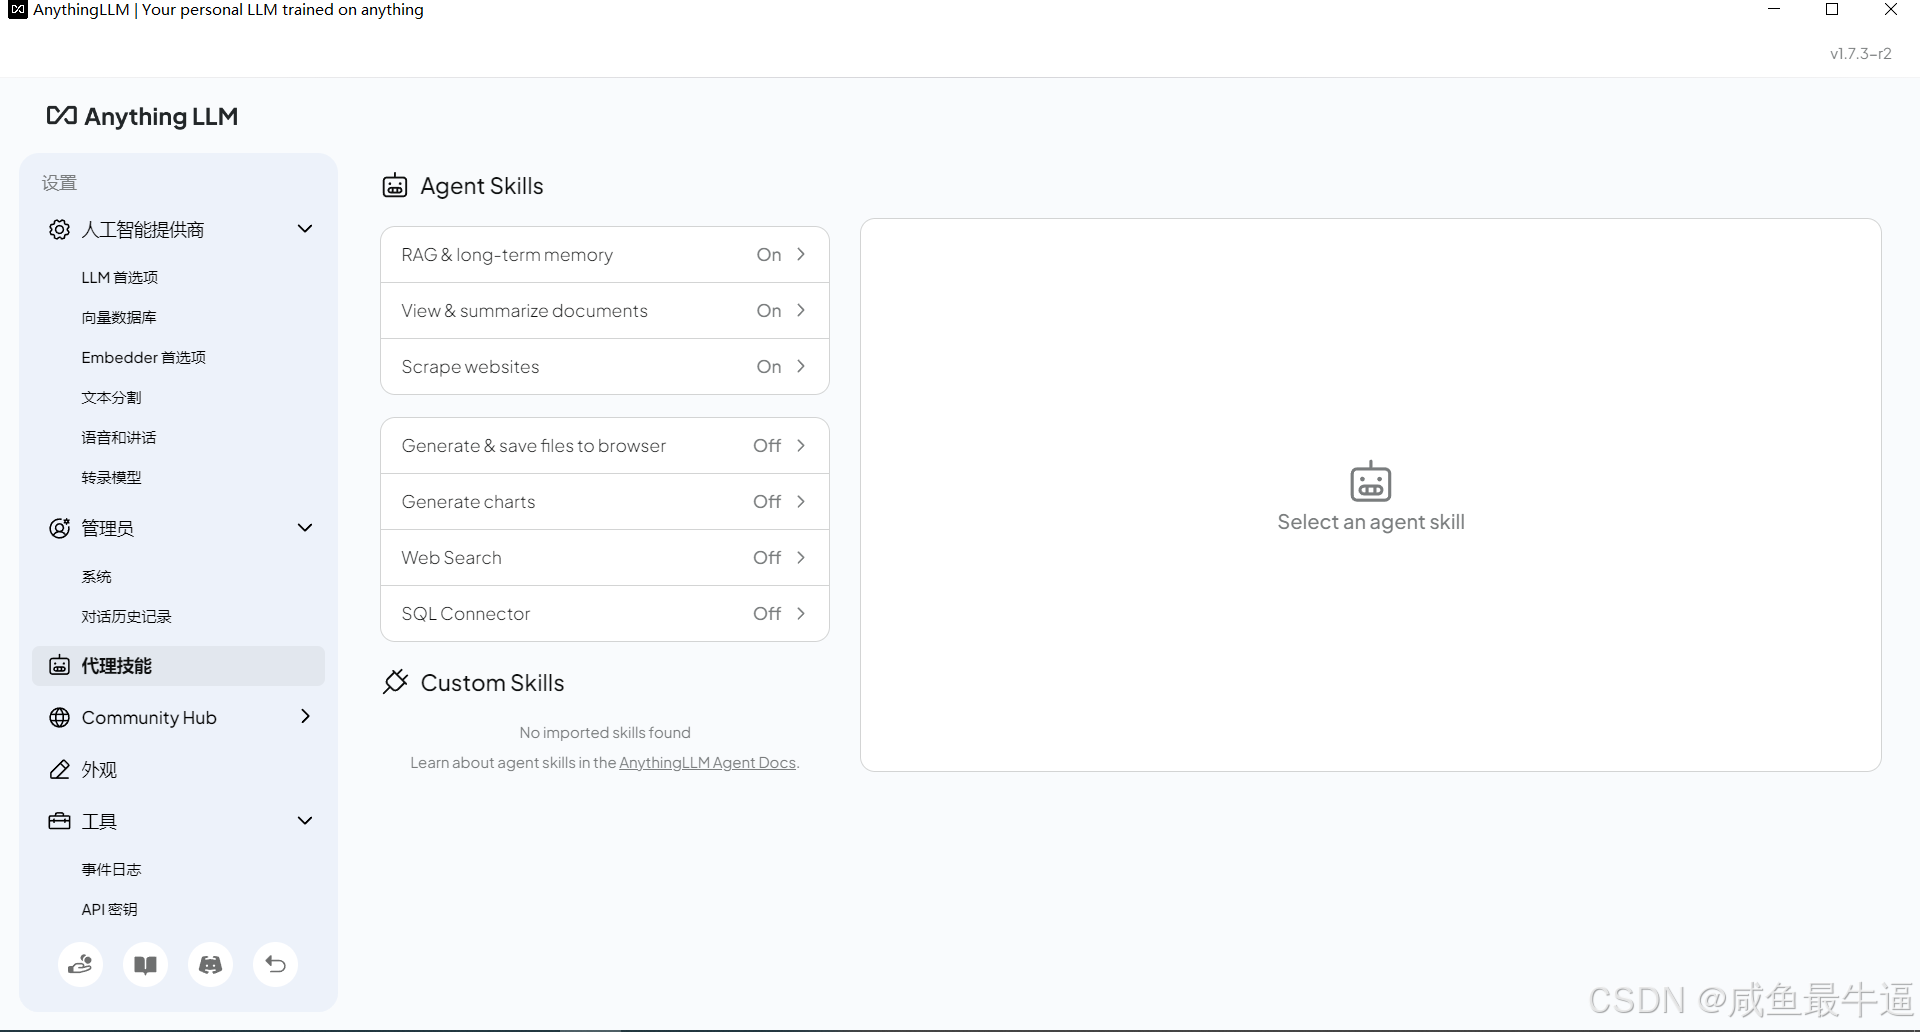
Task: Click the admin icon beside 管理员
Action: click(x=59, y=528)
